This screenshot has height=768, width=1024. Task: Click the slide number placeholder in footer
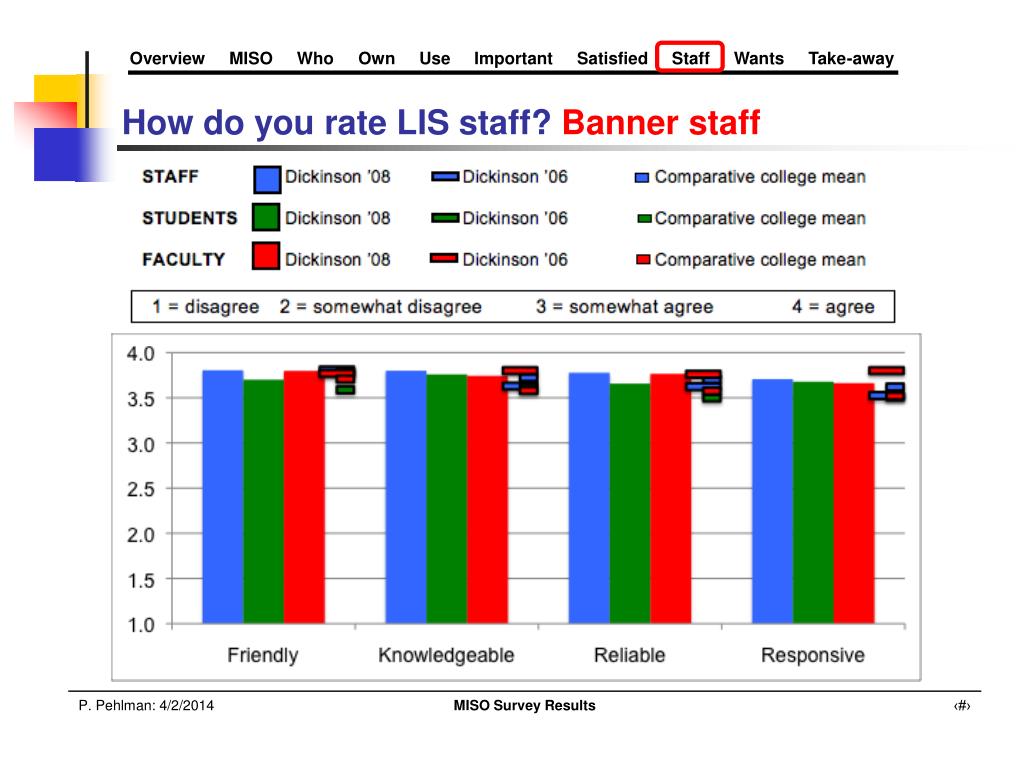coord(962,705)
